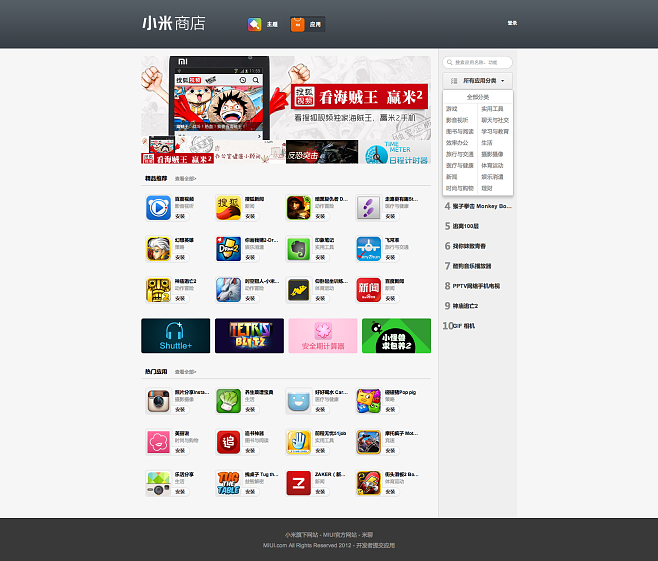658x561 pixels.
Task: Open the pink flower Meilishuo app icon
Action: pyautogui.click(x=158, y=442)
